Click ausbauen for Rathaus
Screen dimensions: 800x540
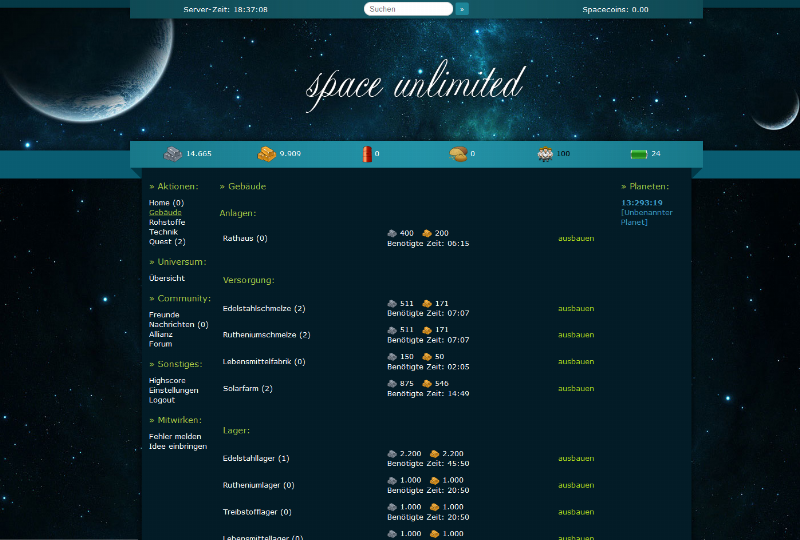(576, 238)
